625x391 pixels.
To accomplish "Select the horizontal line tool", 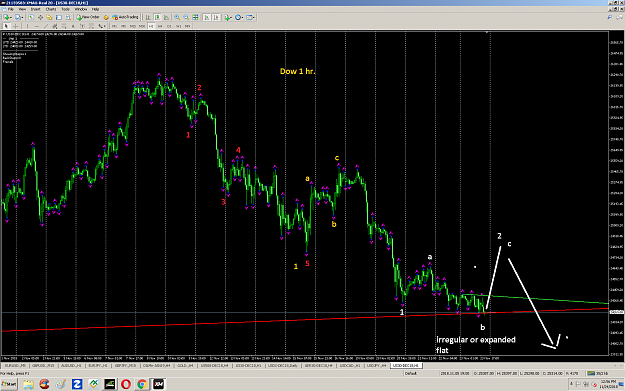I will tap(36, 26).
